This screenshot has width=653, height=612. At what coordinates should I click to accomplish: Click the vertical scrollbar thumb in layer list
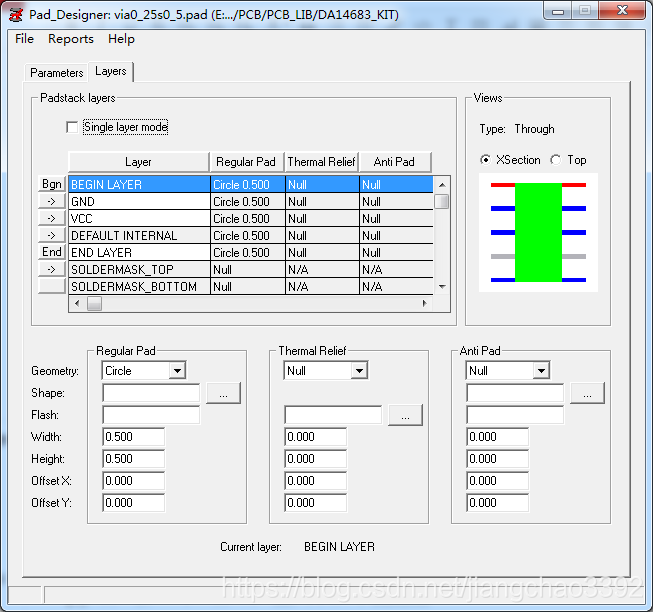[441, 202]
